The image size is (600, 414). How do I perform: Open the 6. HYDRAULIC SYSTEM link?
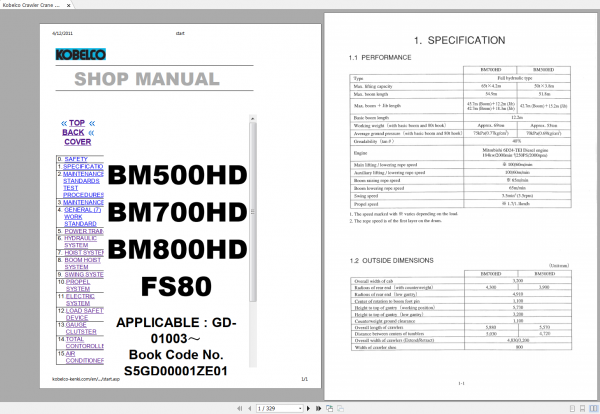coord(80,241)
